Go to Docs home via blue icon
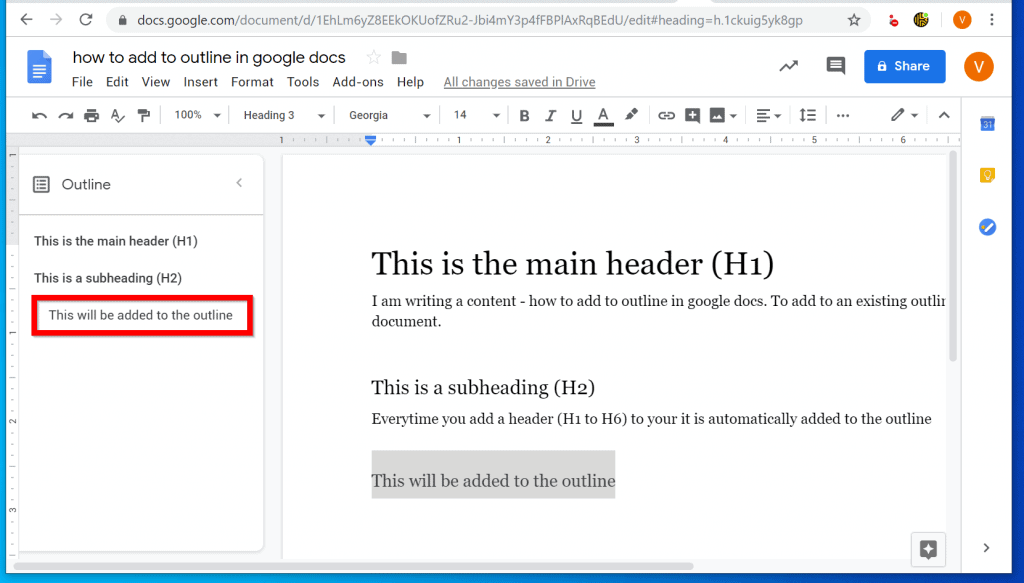Viewport: 1024px width, 583px height. tap(39, 67)
